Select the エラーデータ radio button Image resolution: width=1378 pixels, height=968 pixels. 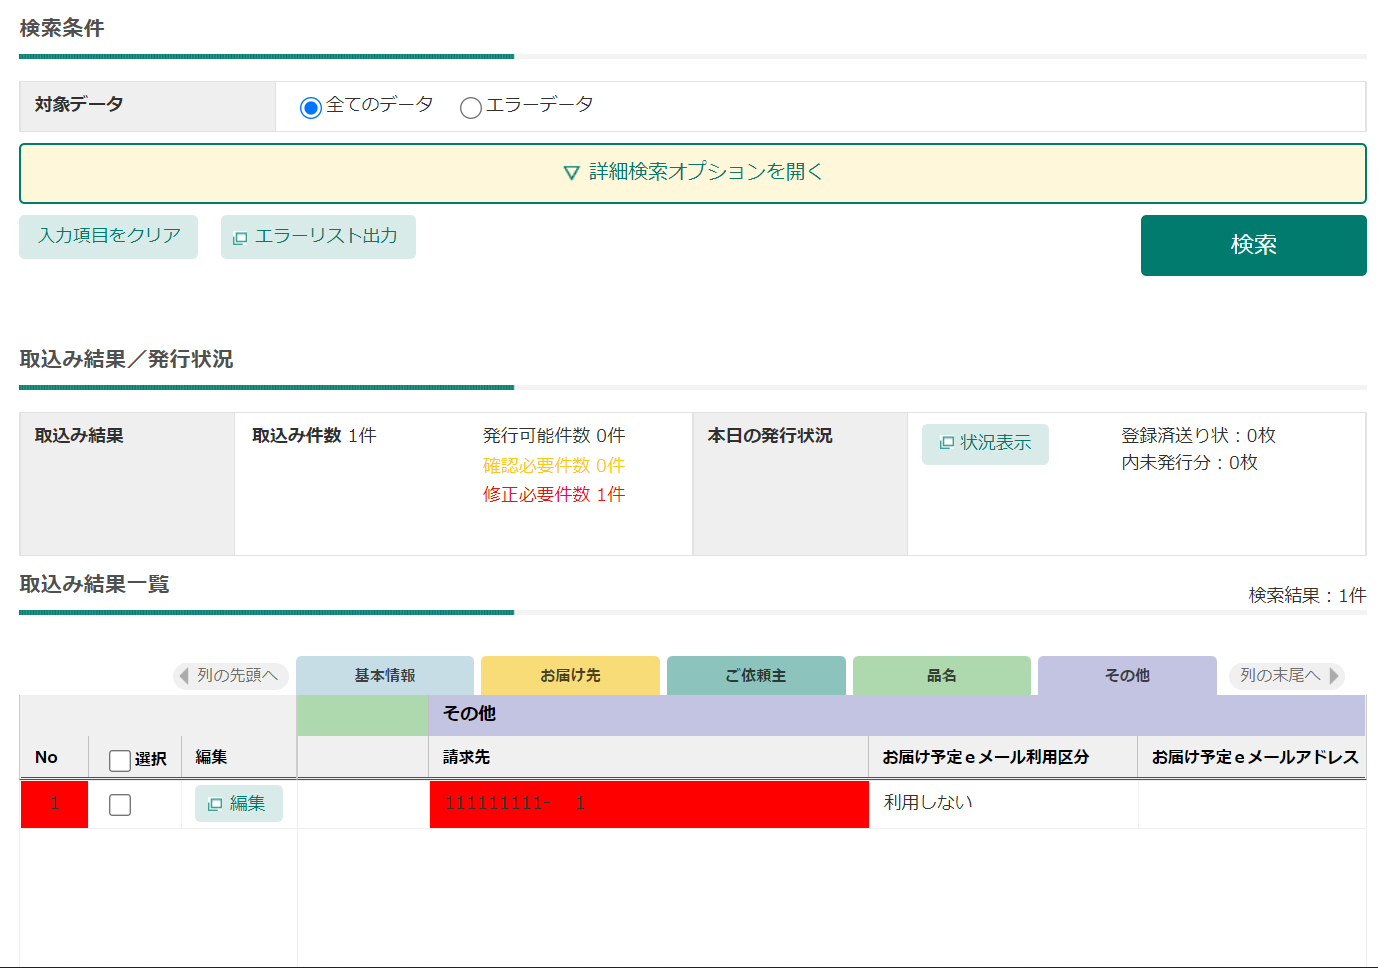tap(471, 105)
